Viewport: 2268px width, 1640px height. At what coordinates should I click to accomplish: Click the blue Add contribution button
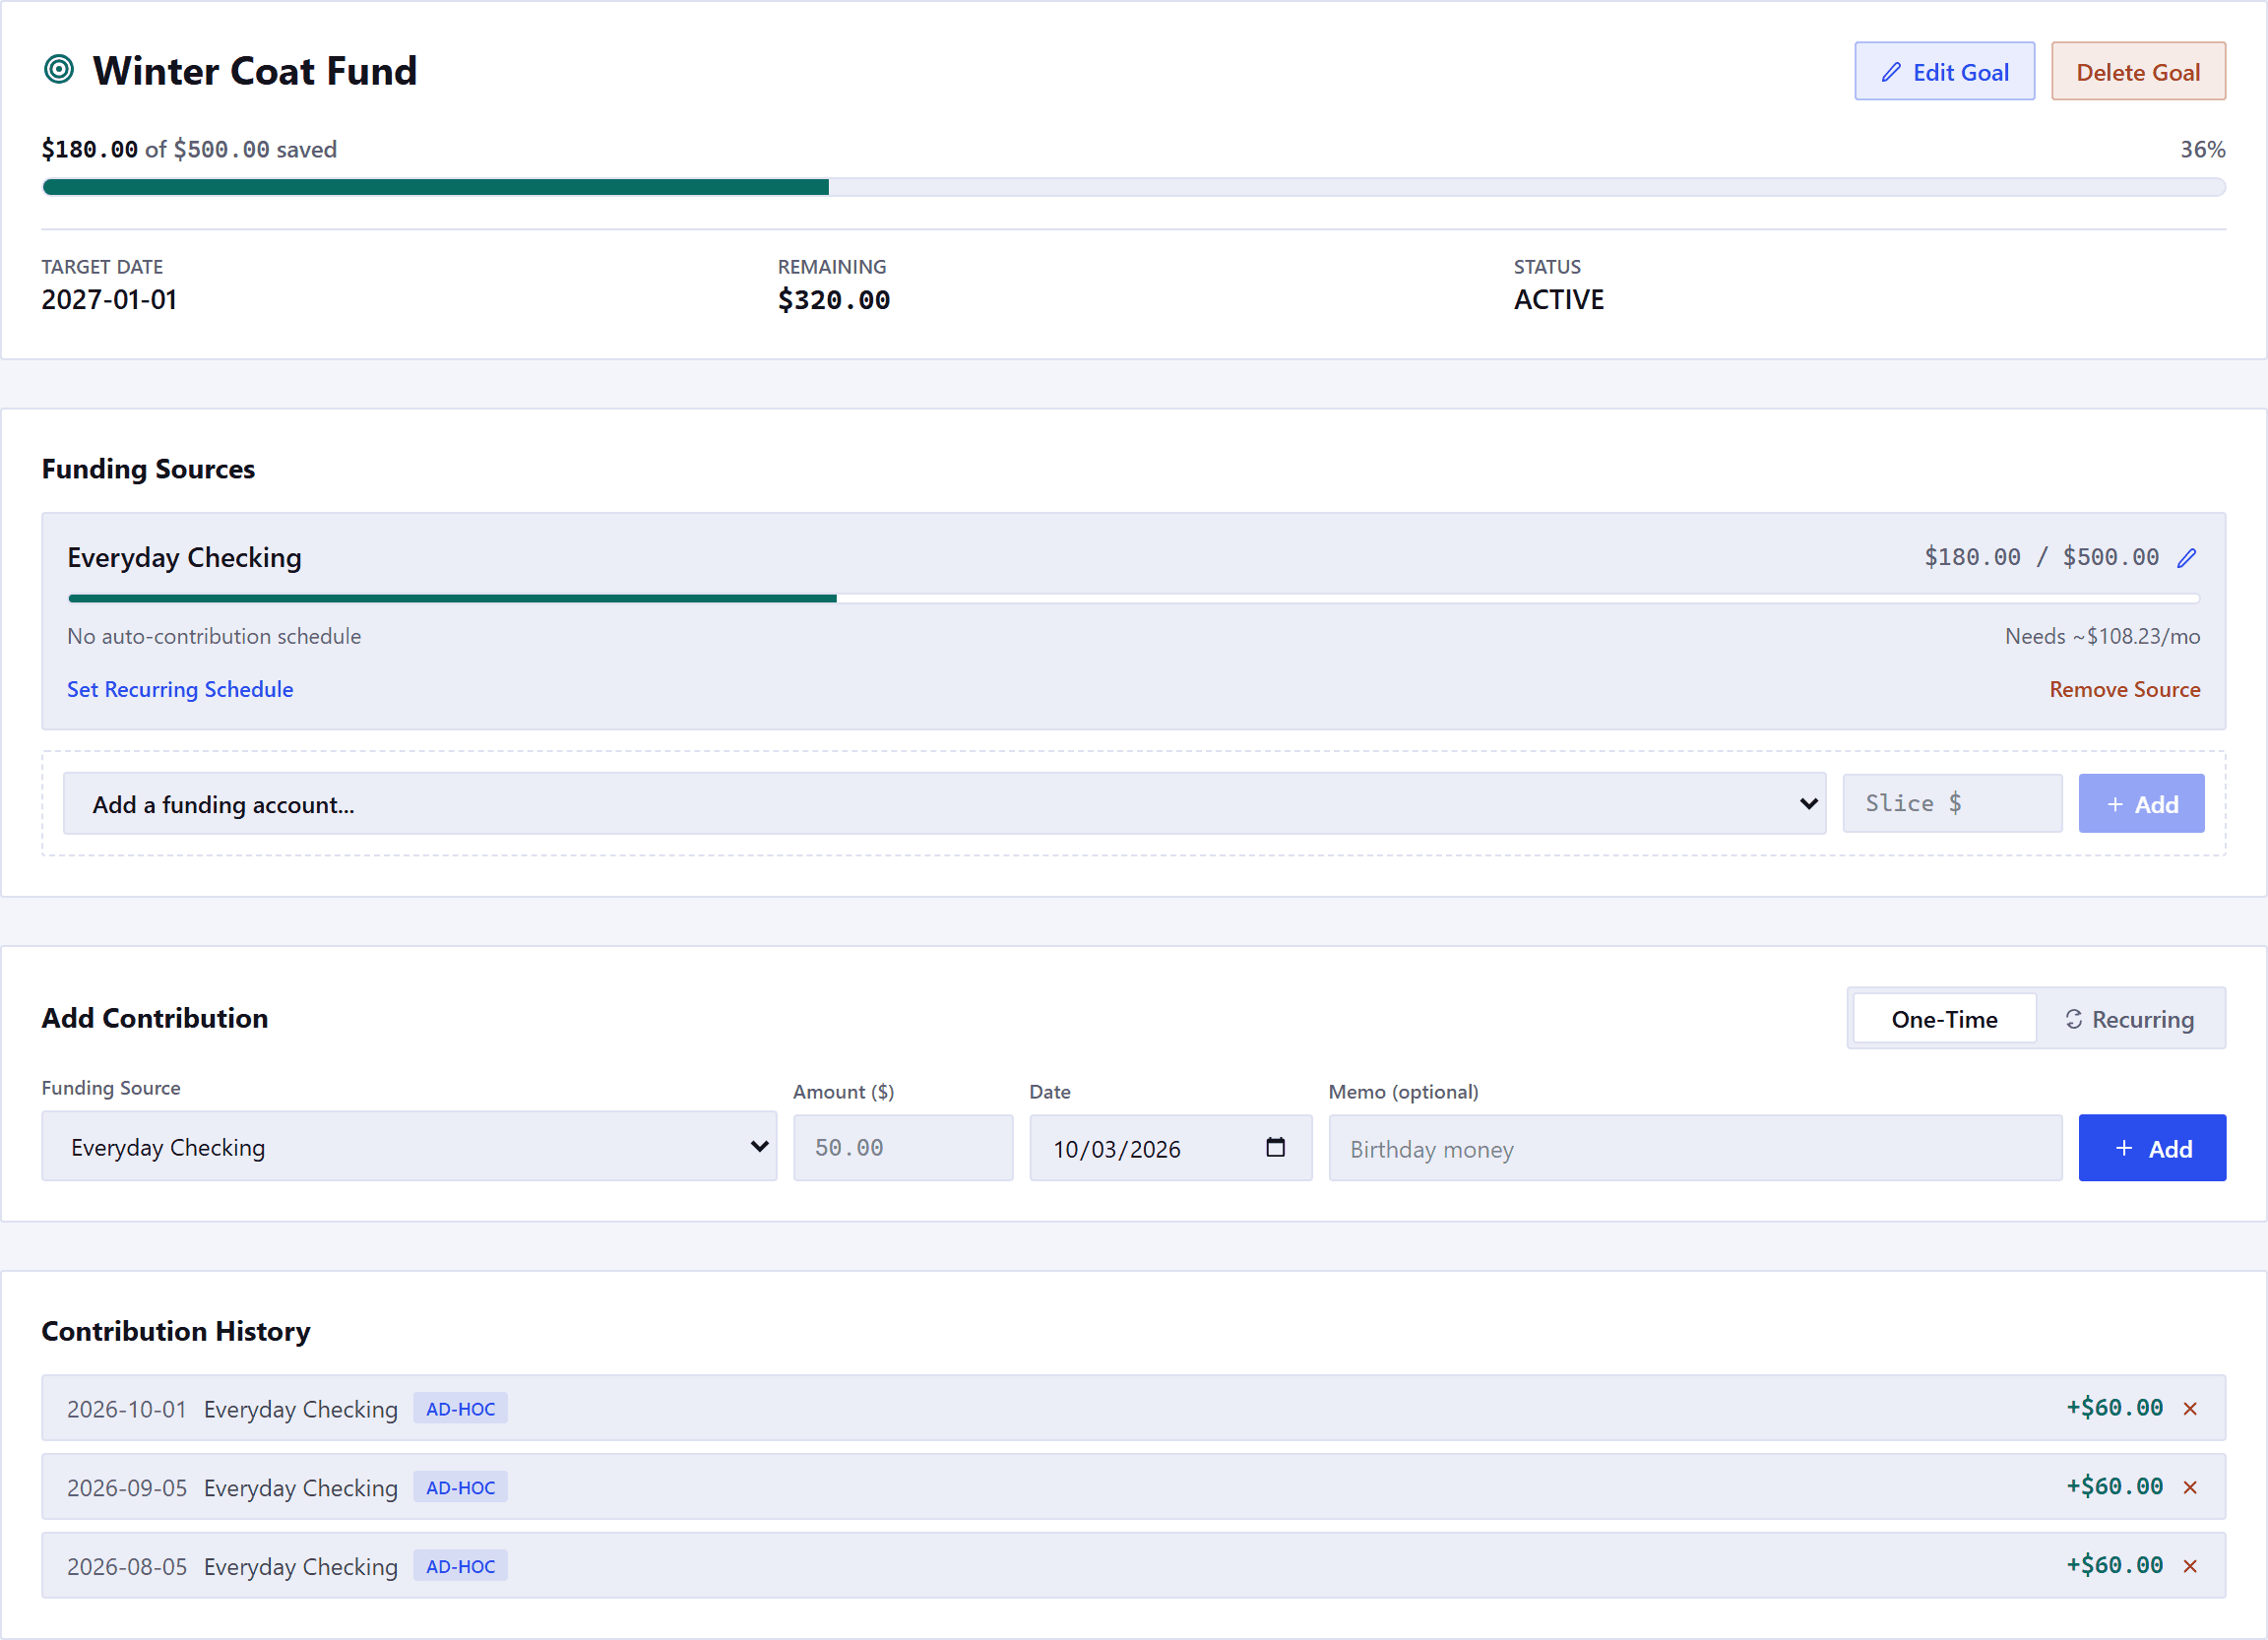[2152, 1148]
